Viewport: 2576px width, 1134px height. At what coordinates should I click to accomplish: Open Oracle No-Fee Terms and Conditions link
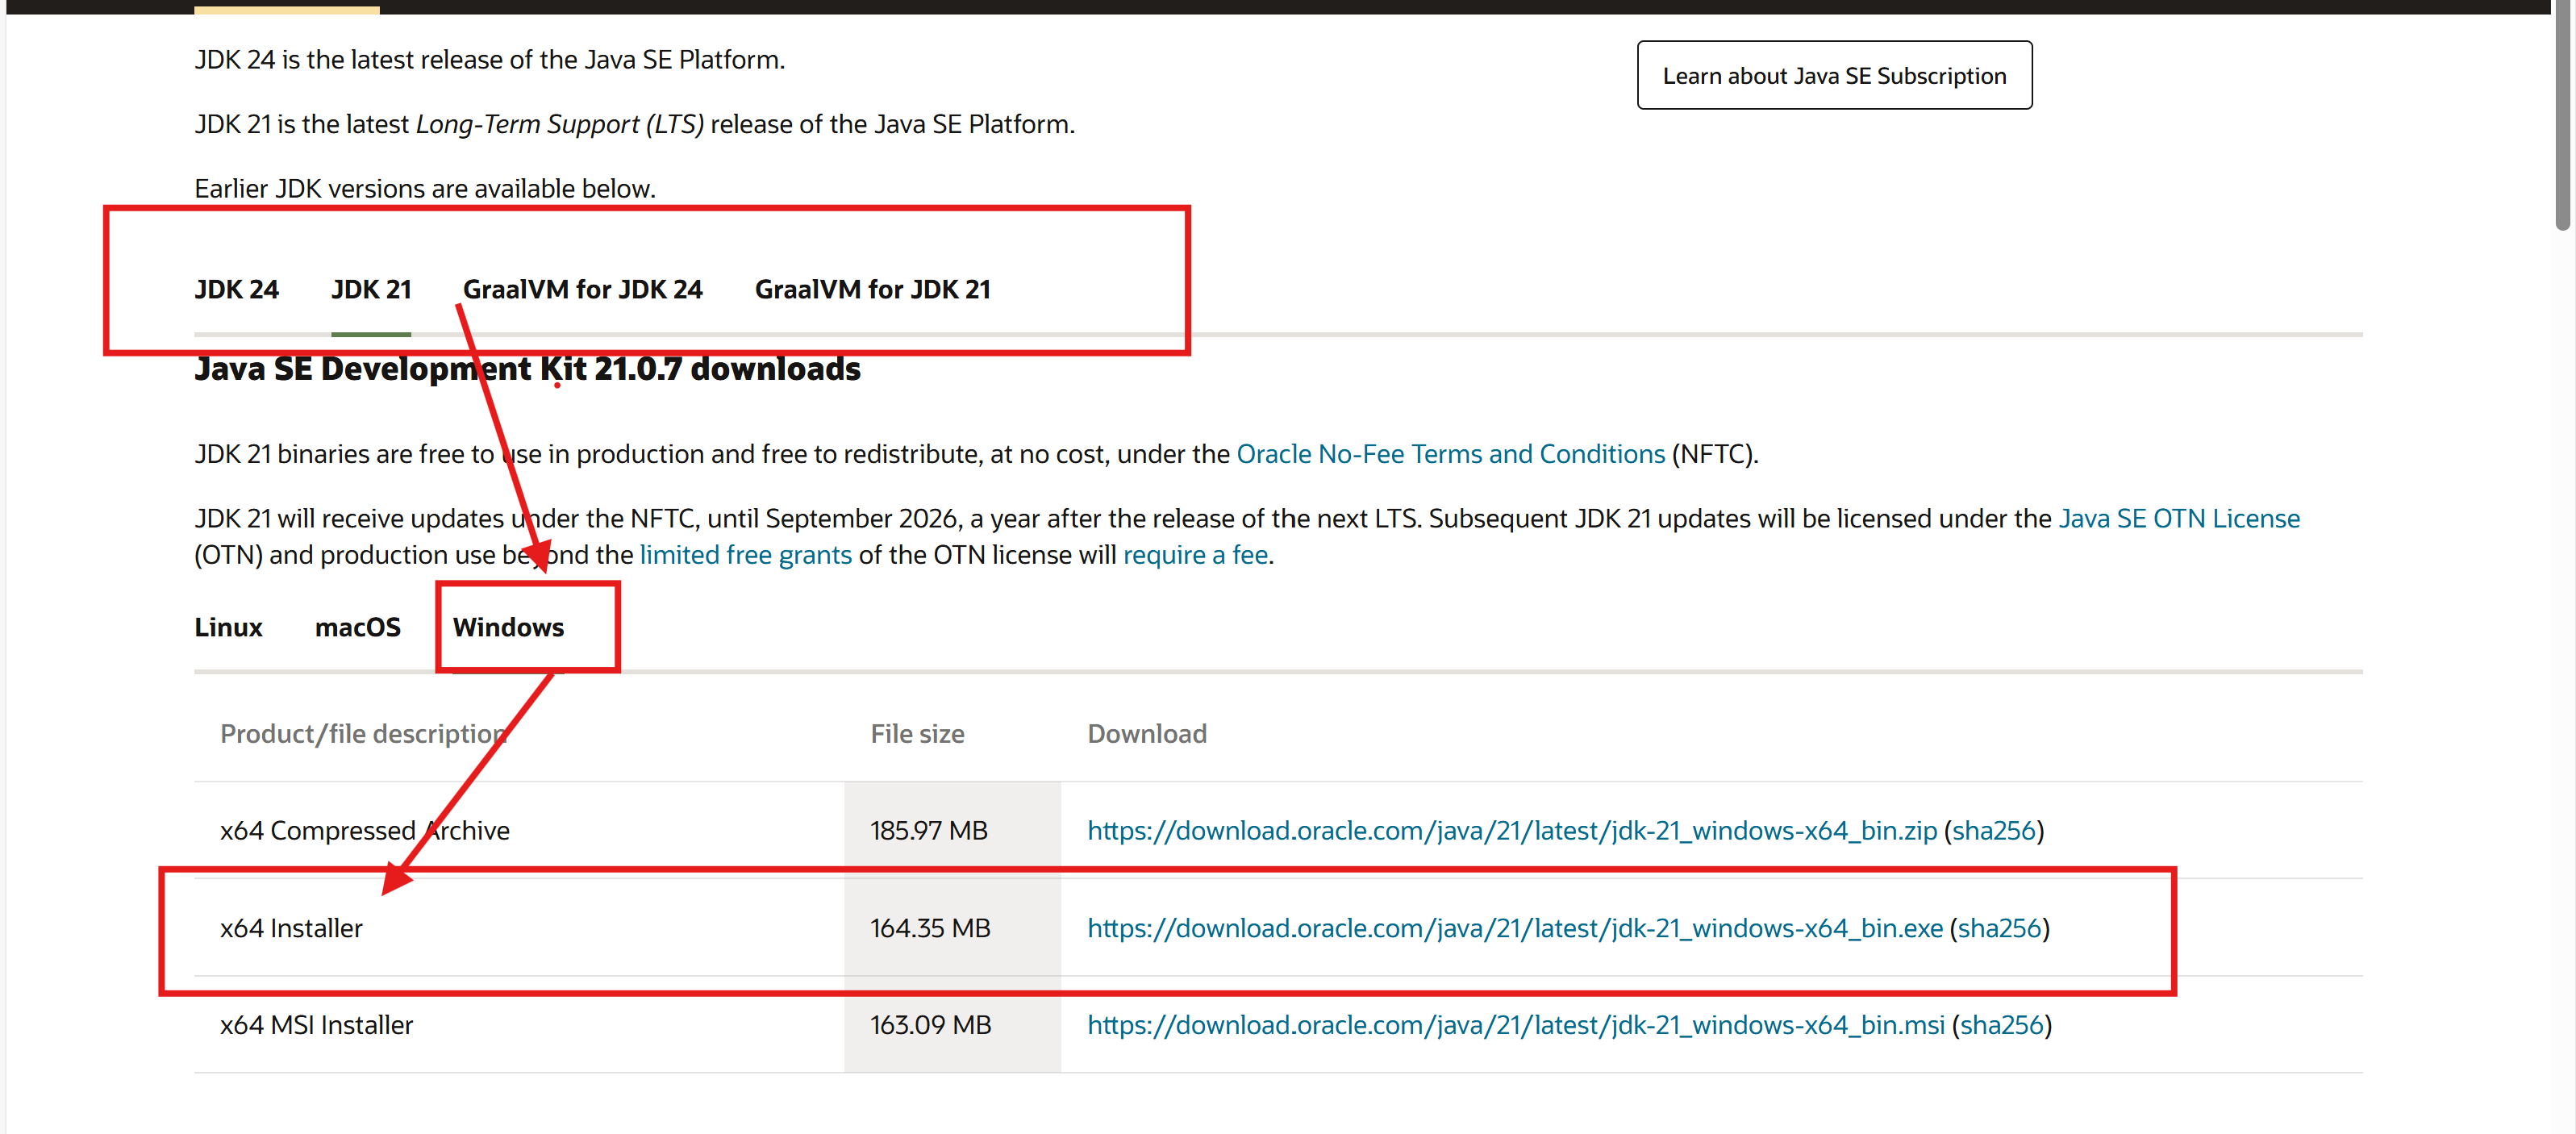point(1450,455)
